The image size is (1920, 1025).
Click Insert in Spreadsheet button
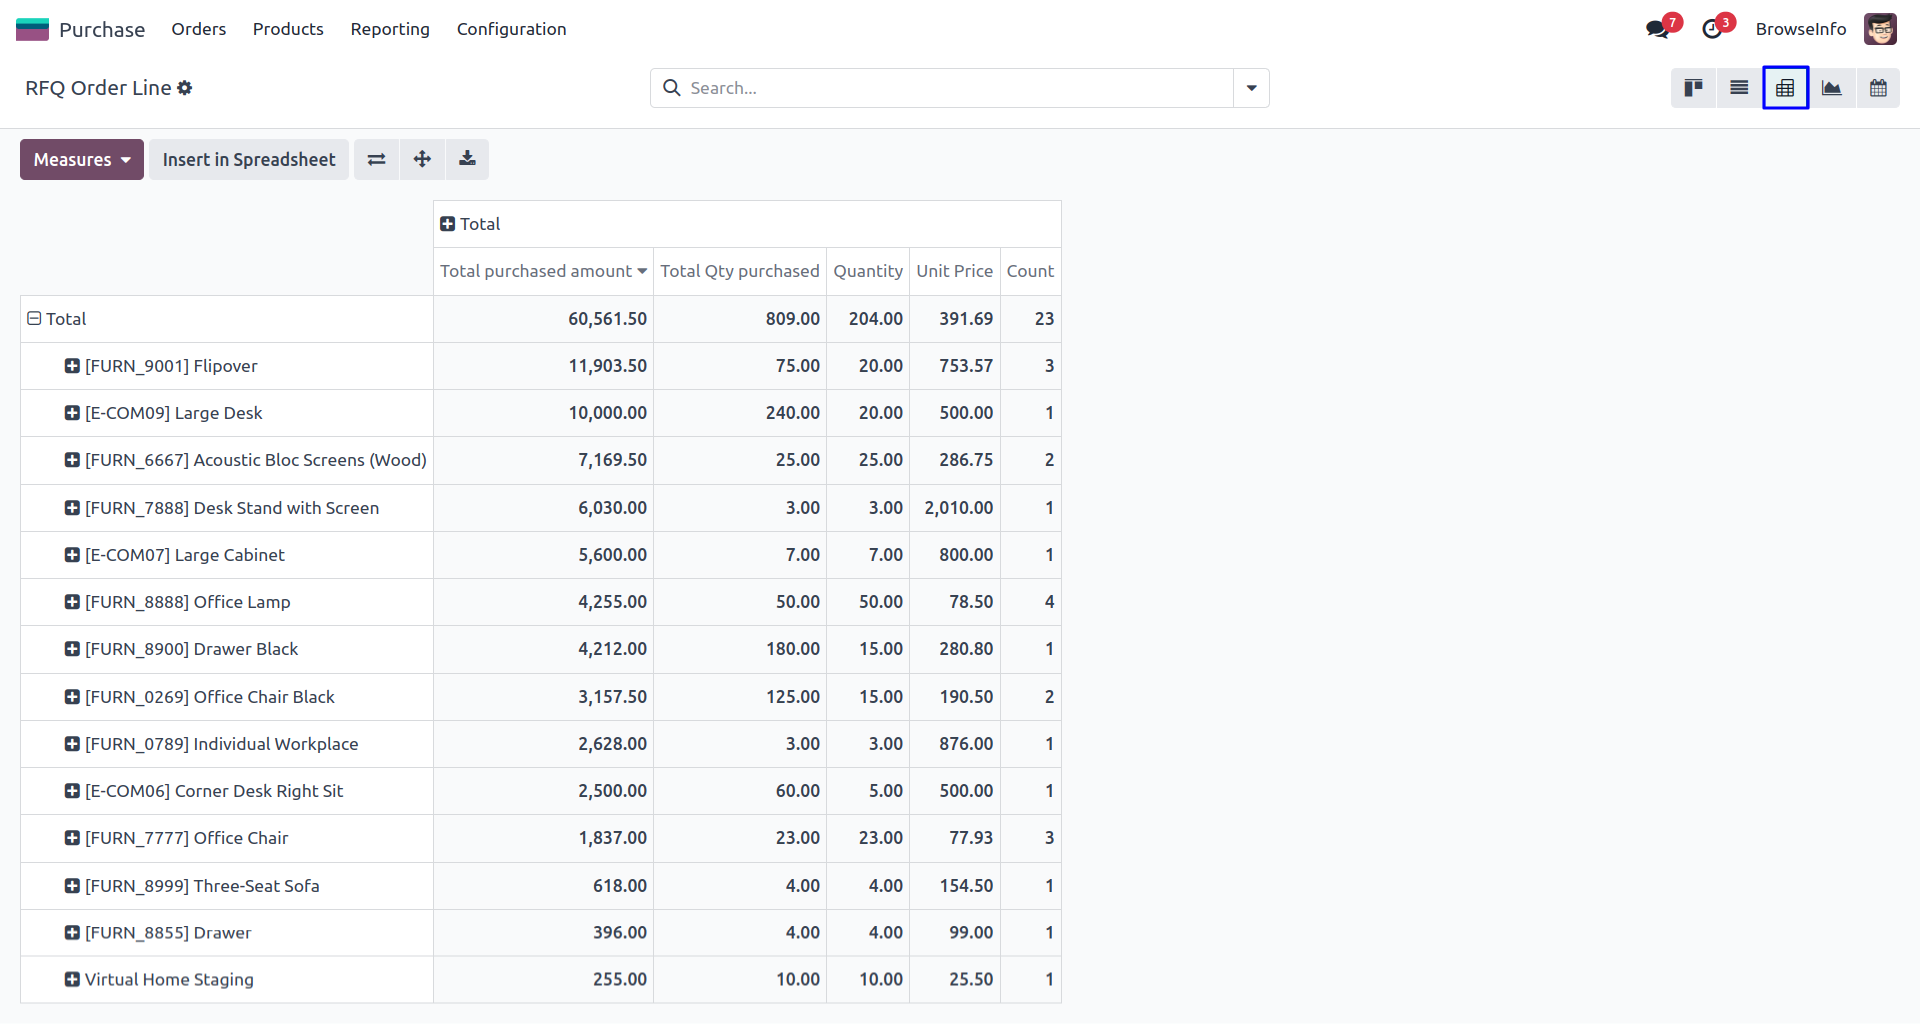249,160
